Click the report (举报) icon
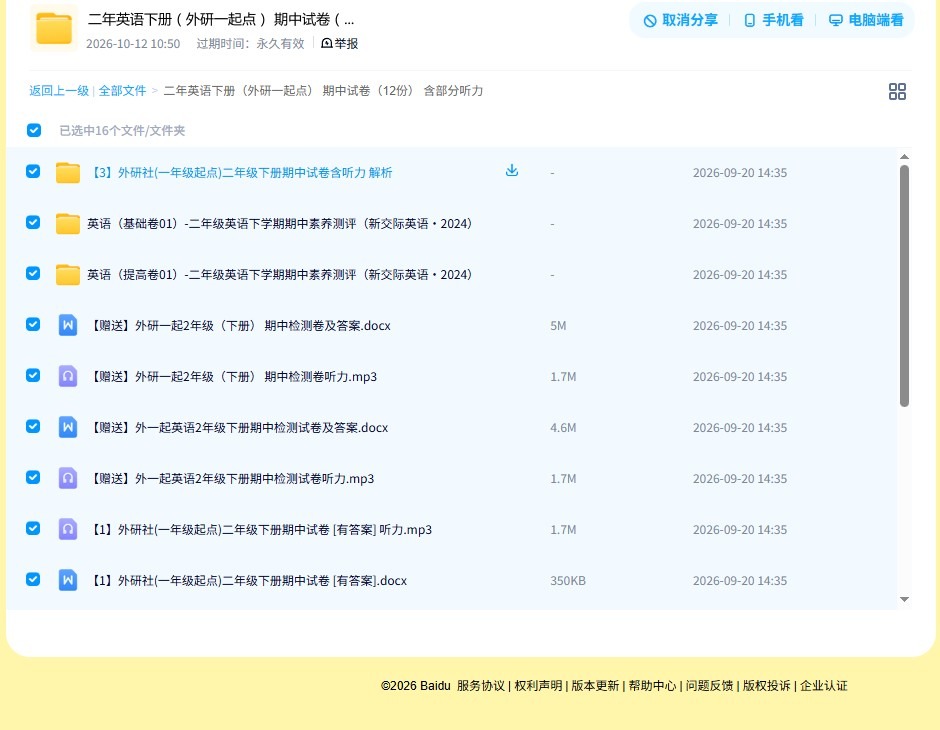The image size is (940, 730). tap(327, 43)
